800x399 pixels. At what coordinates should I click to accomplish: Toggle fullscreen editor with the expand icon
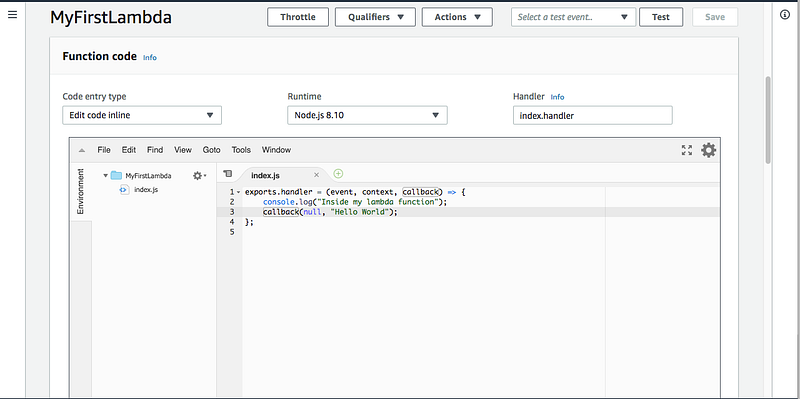[x=687, y=150]
